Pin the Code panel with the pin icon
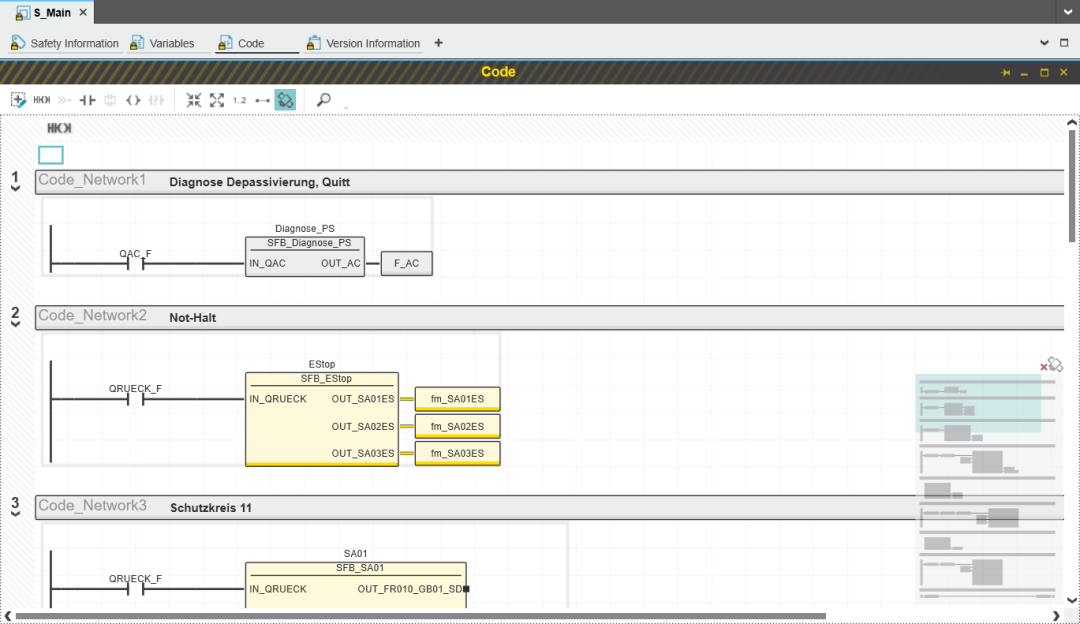Viewport: 1080px width, 624px height. point(1006,72)
